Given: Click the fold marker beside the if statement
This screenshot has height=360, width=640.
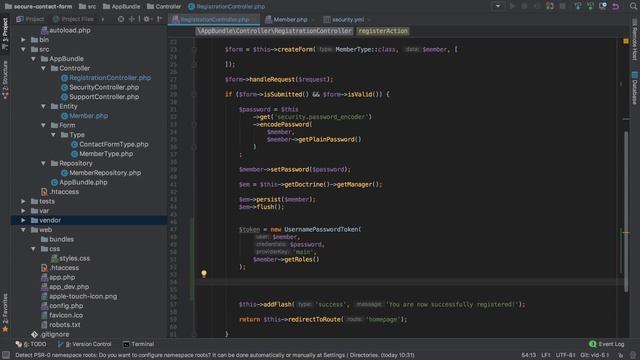Looking at the screenshot, I should [194, 94].
